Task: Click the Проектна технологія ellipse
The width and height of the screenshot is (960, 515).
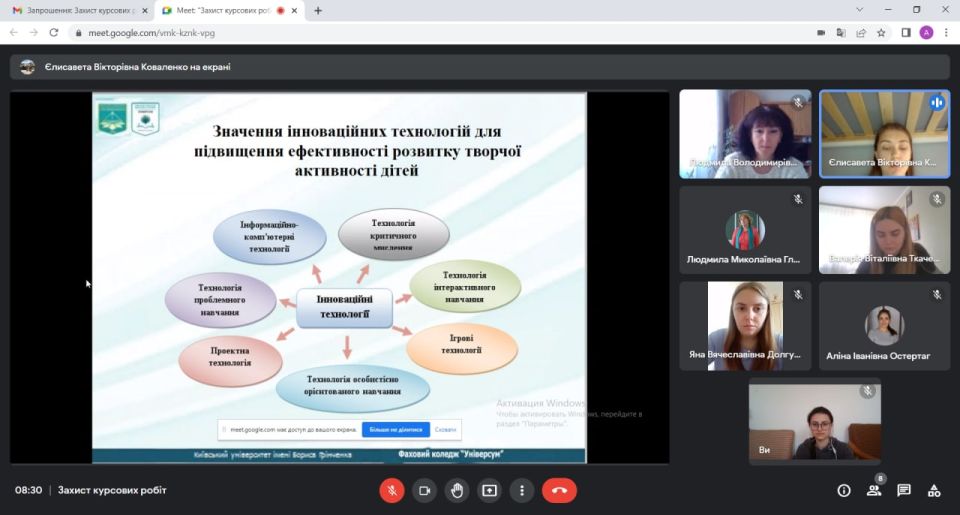Action: click(x=230, y=360)
